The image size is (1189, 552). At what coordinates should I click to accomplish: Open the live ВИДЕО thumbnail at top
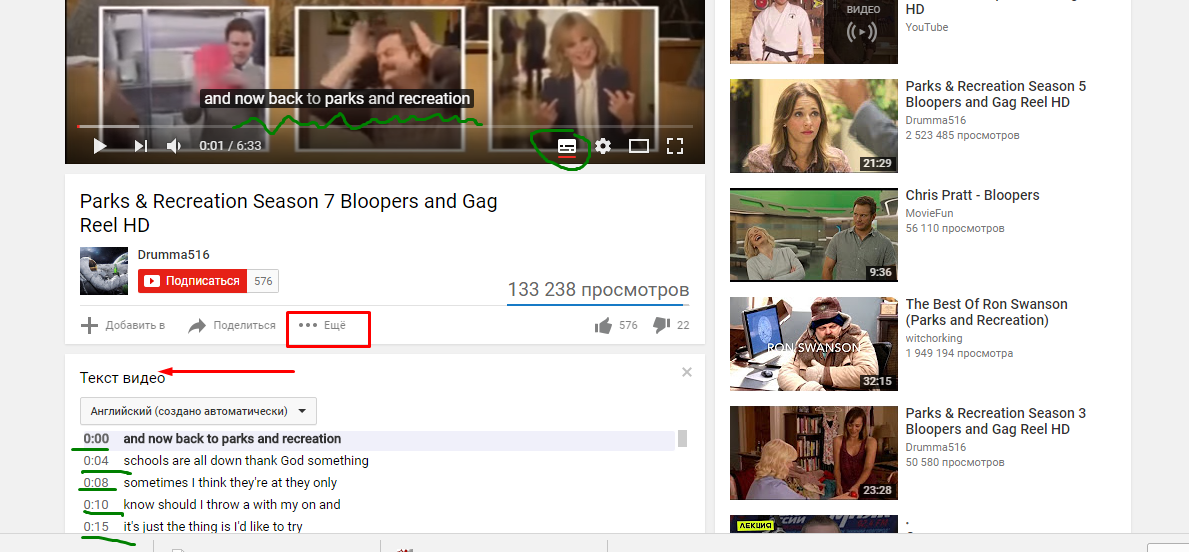click(x=814, y=32)
